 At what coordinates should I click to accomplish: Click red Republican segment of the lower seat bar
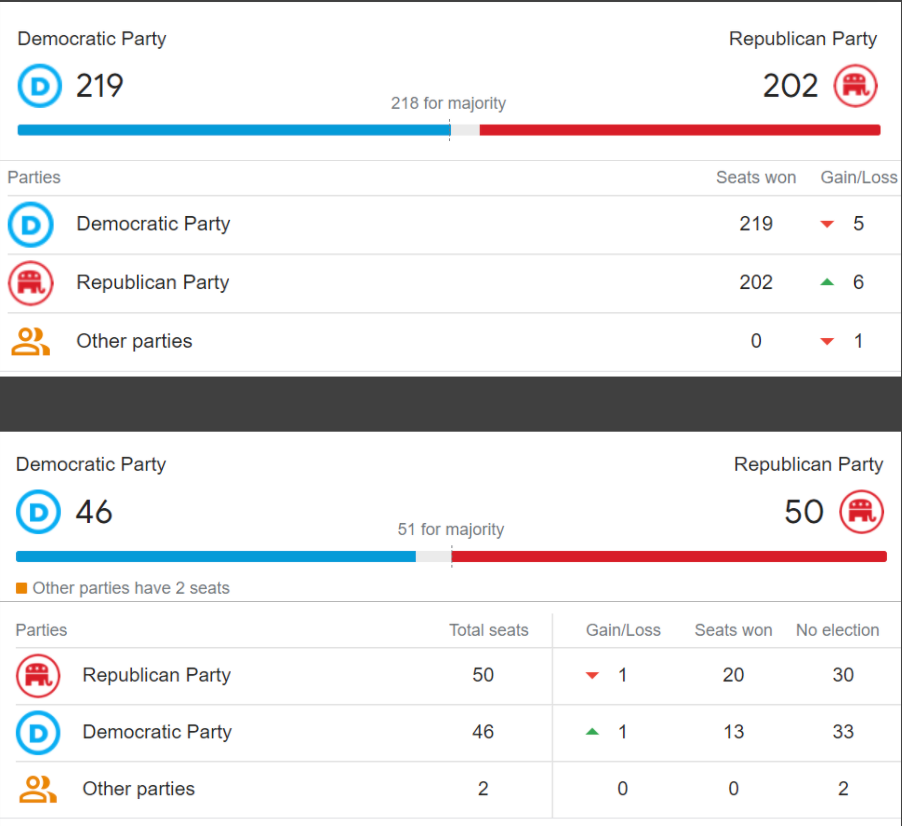668,556
